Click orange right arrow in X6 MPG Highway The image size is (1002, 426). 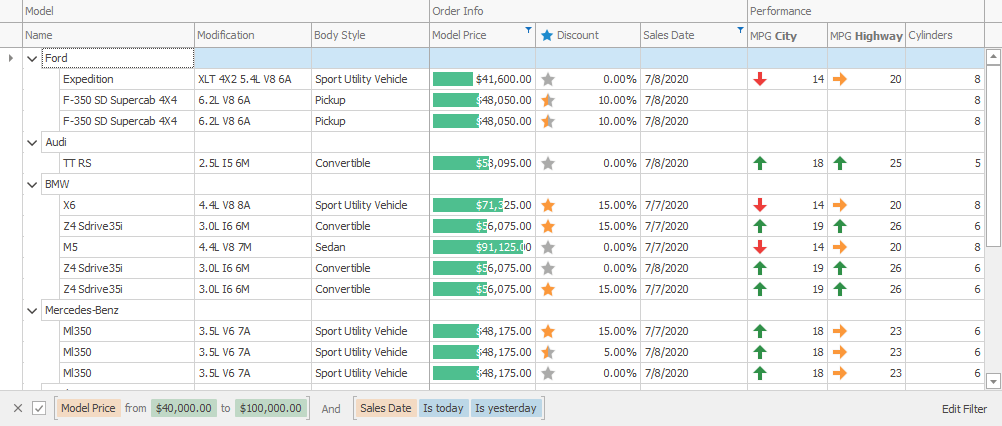coord(840,206)
